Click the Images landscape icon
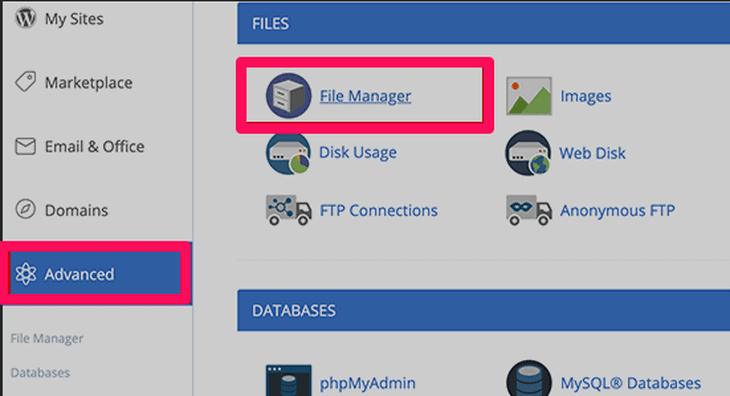The width and height of the screenshot is (730, 396). tap(529, 96)
